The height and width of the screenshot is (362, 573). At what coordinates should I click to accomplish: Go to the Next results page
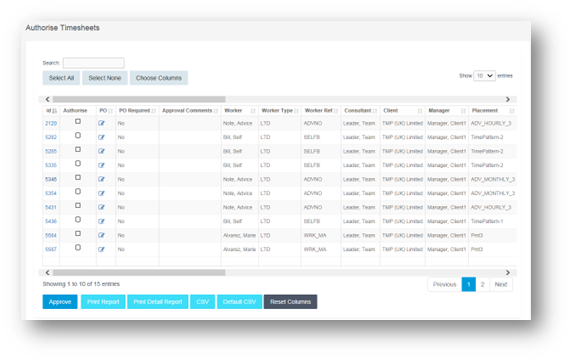[x=501, y=284]
